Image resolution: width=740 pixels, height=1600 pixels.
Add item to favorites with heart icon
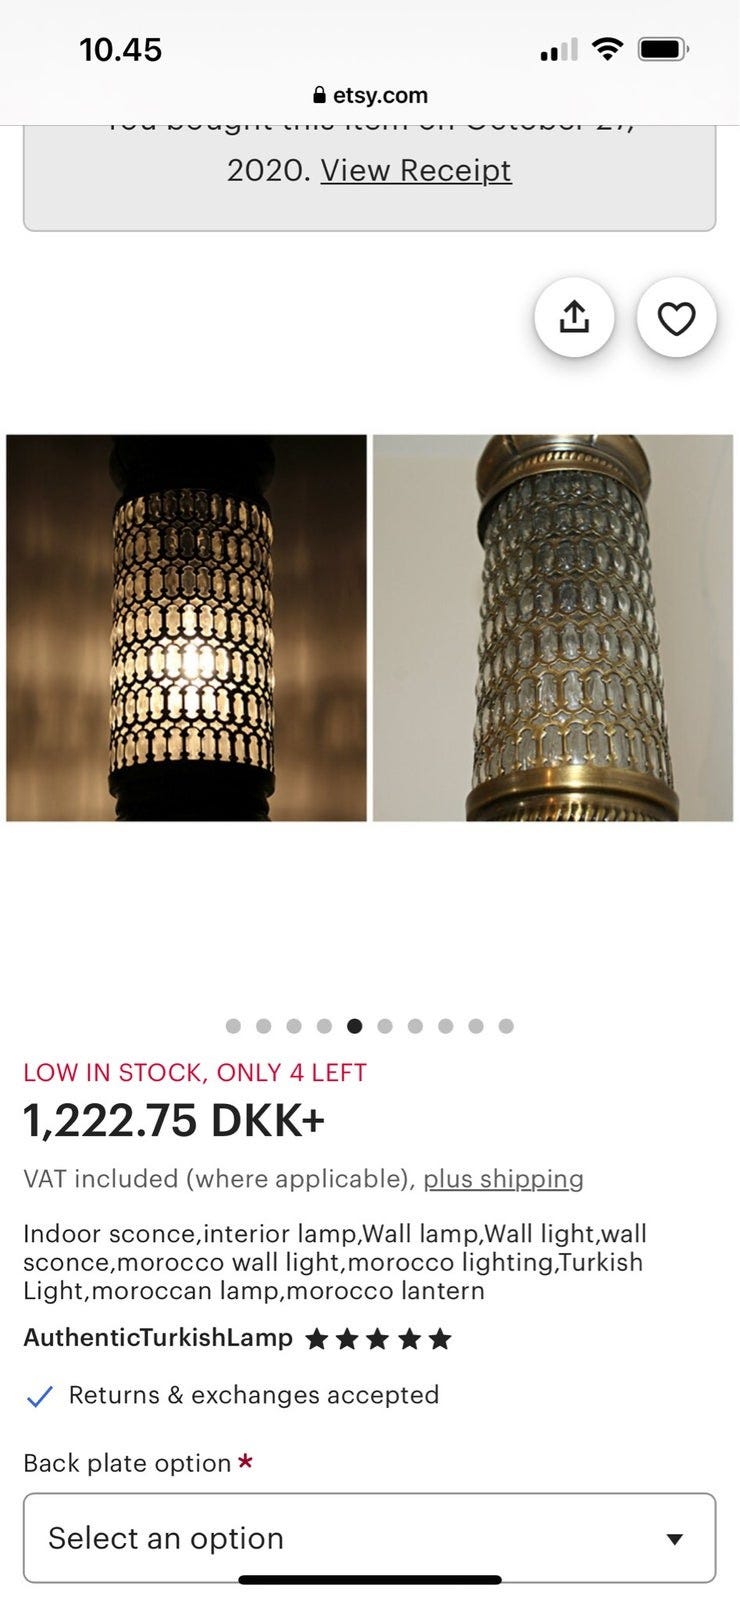pyautogui.click(x=676, y=318)
